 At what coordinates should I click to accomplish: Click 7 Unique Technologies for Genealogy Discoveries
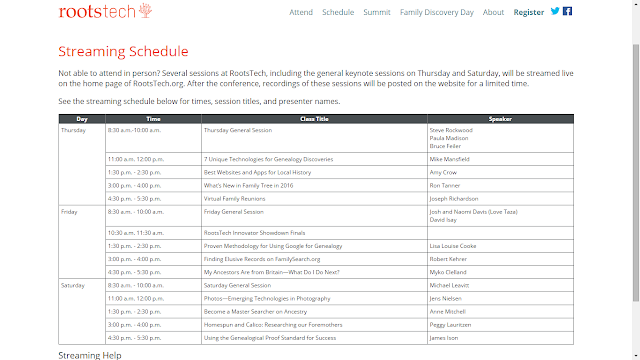click(269, 159)
